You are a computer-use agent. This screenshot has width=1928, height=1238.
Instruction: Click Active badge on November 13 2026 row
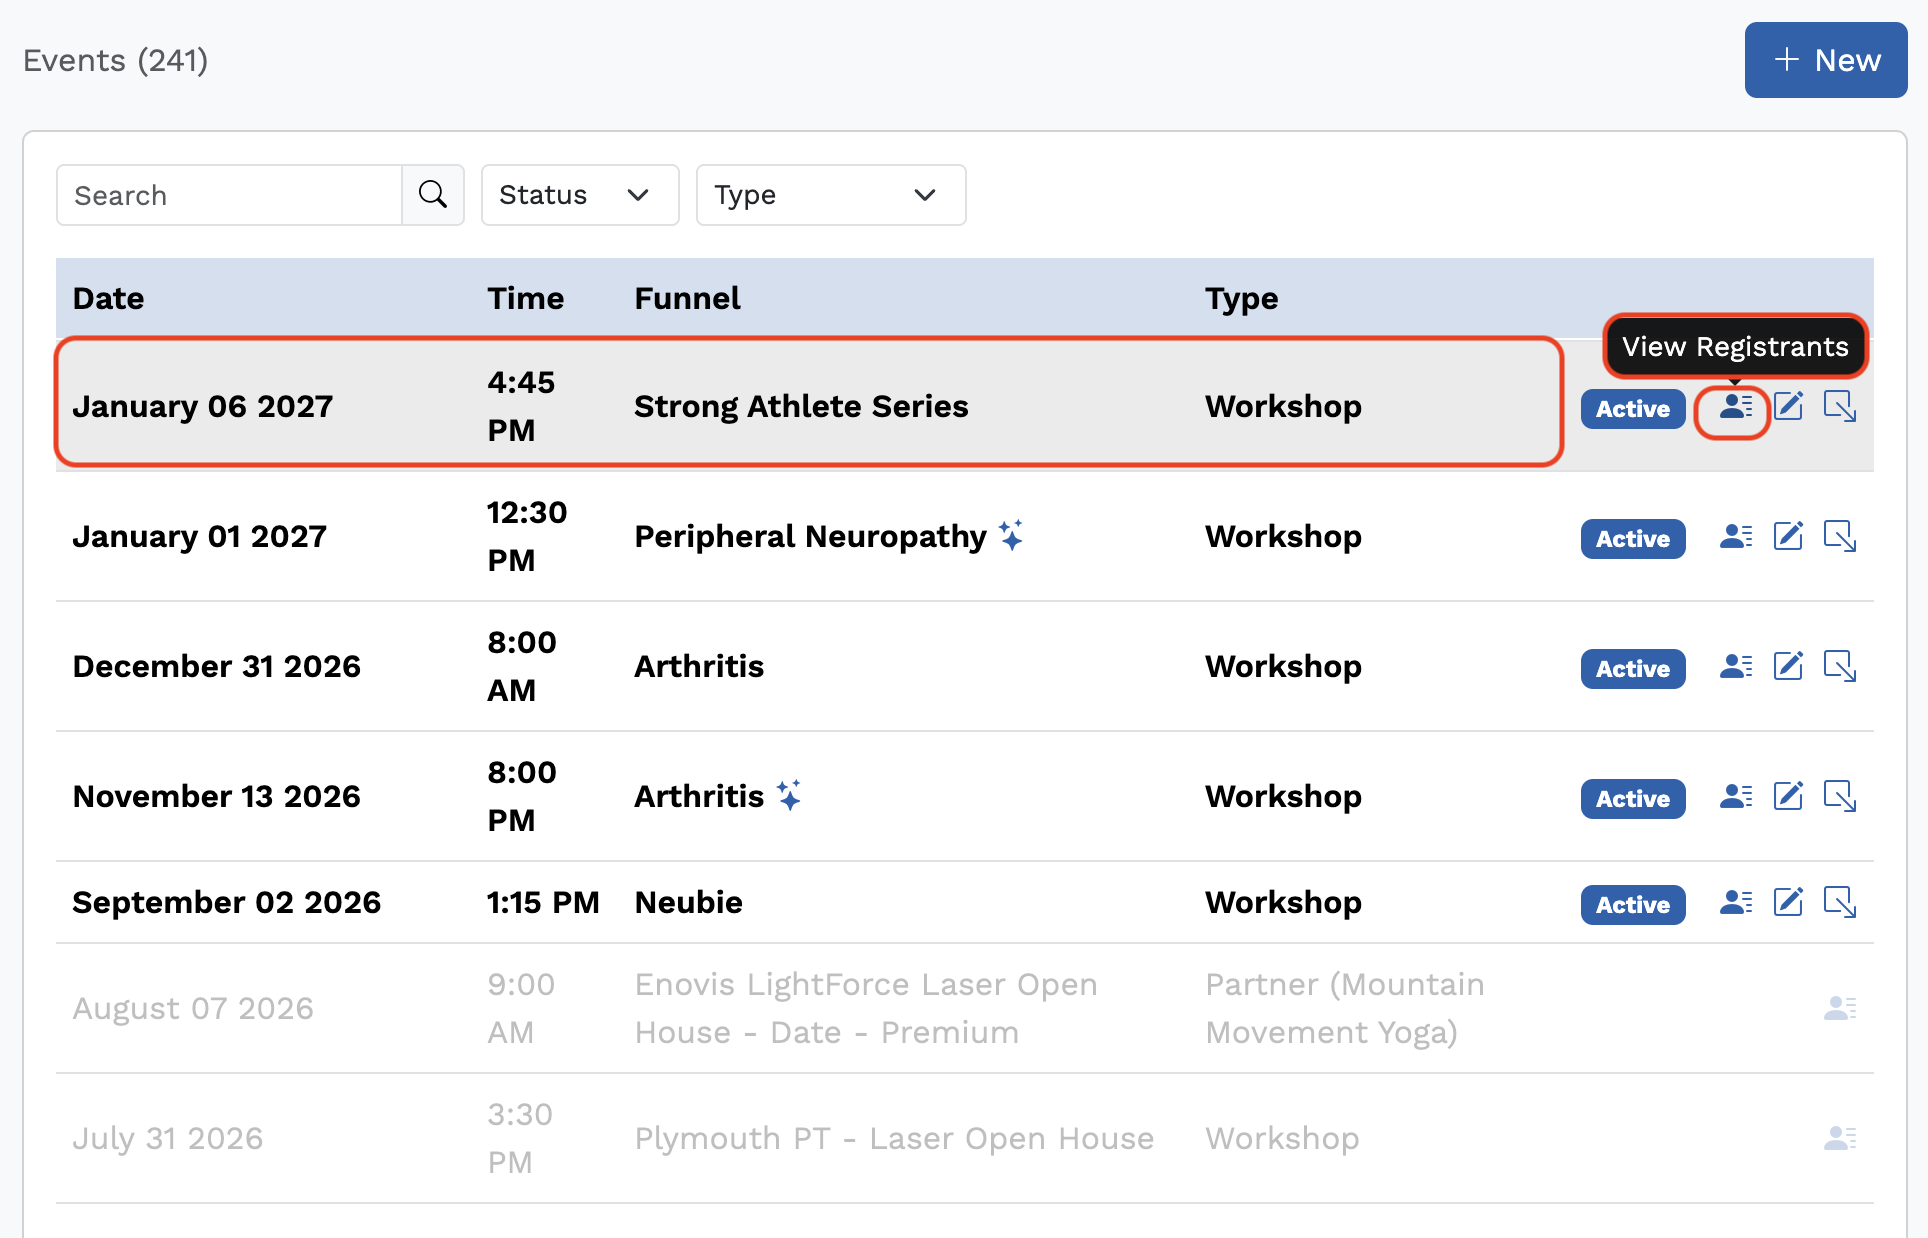pos(1633,799)
